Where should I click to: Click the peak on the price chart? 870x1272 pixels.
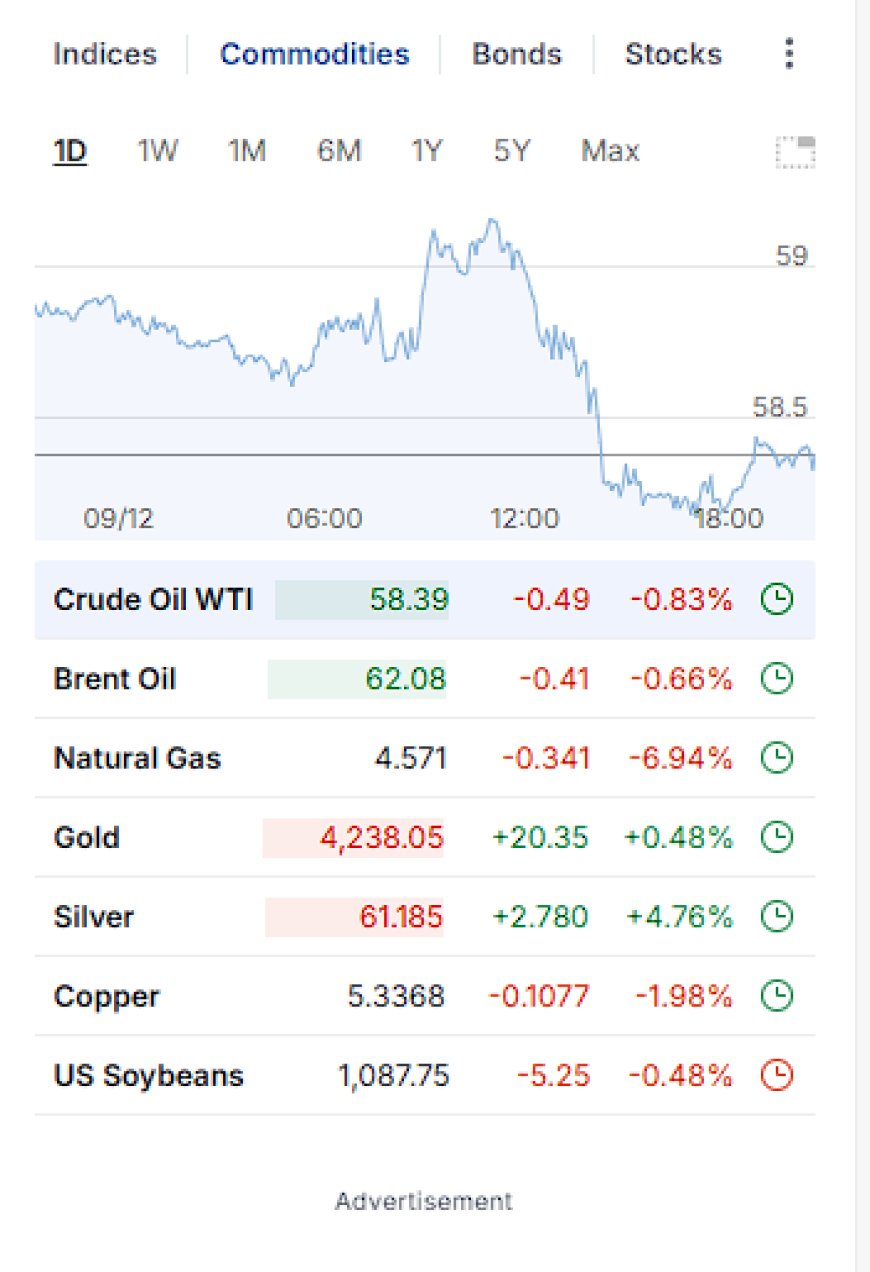491,219
